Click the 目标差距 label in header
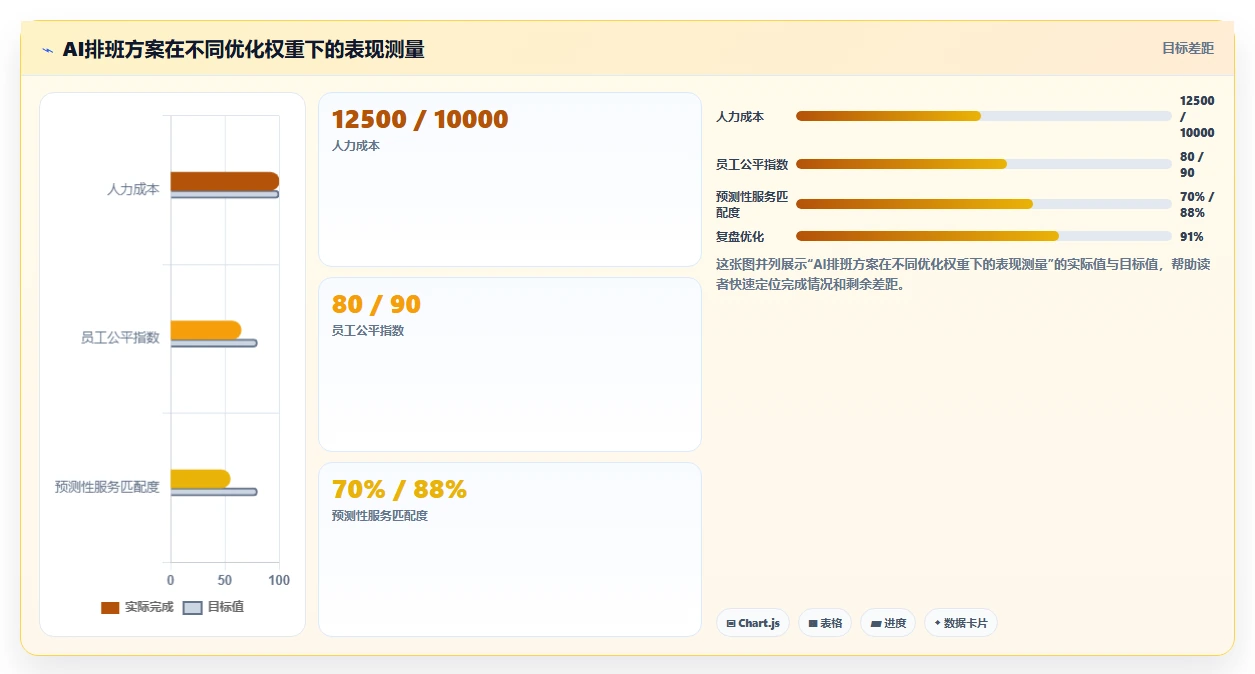1255x674 pixels. click(1188, 48)
